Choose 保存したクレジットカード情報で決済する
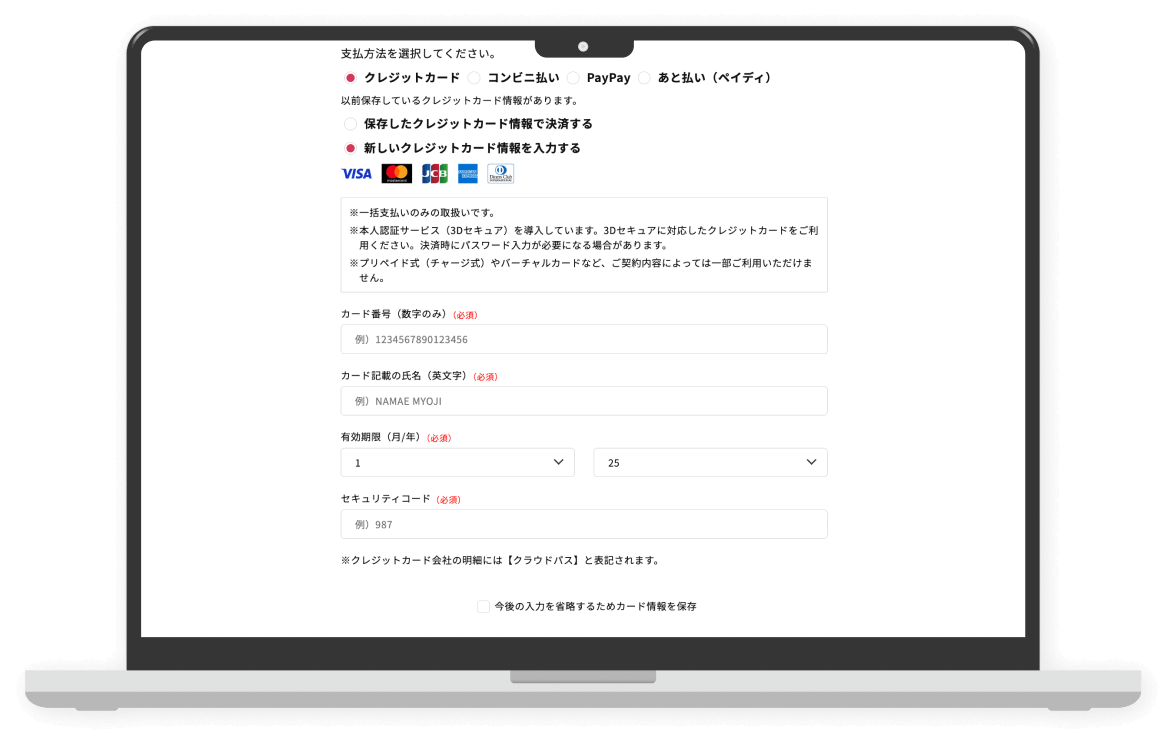The image size is (1175, 744). 350,124
